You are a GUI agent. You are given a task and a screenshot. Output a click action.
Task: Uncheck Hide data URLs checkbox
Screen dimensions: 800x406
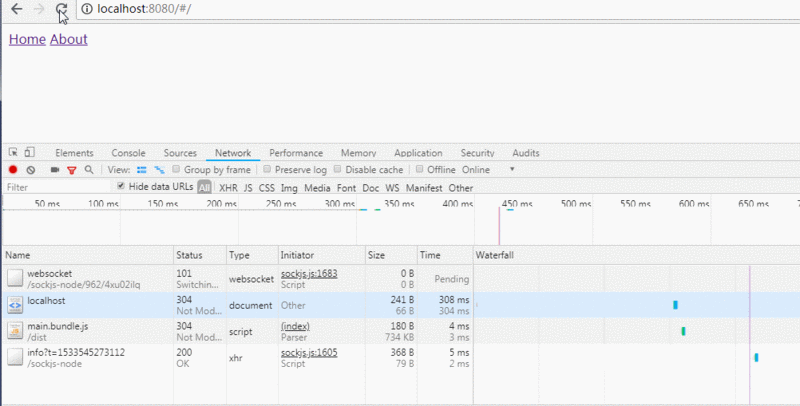pos(121,186)
